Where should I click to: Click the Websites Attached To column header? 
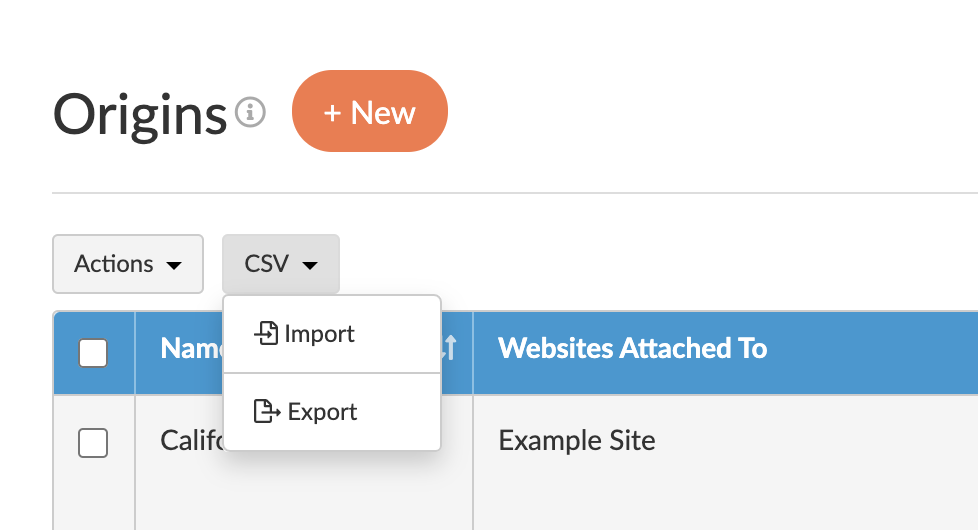[632, 348]
